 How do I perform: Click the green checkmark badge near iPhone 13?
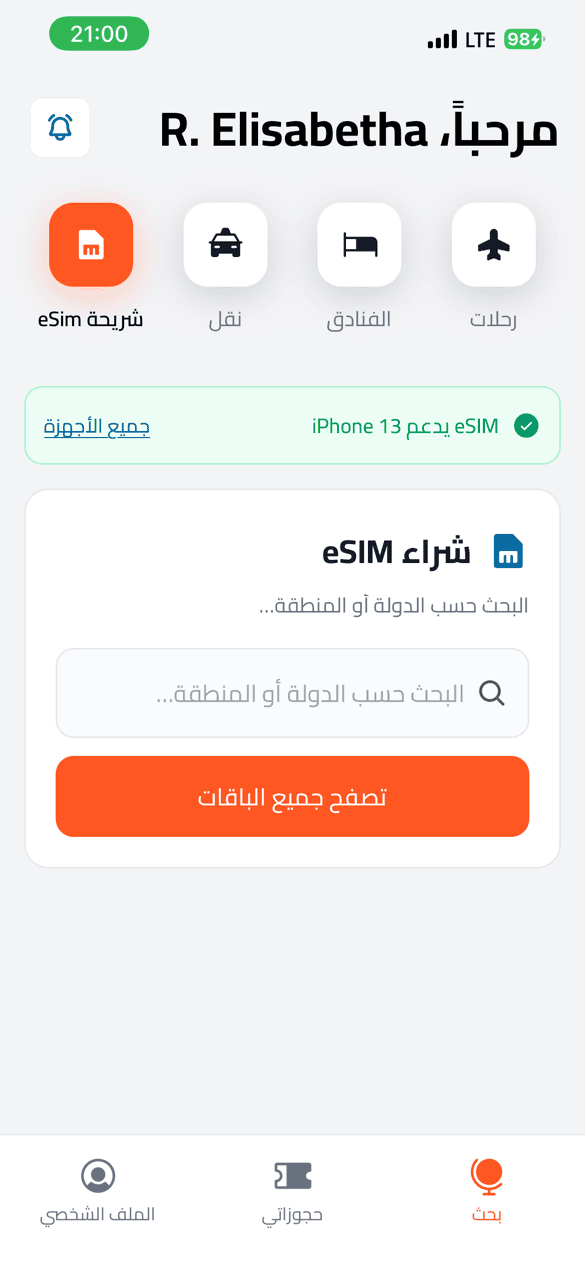coord(524,425)
